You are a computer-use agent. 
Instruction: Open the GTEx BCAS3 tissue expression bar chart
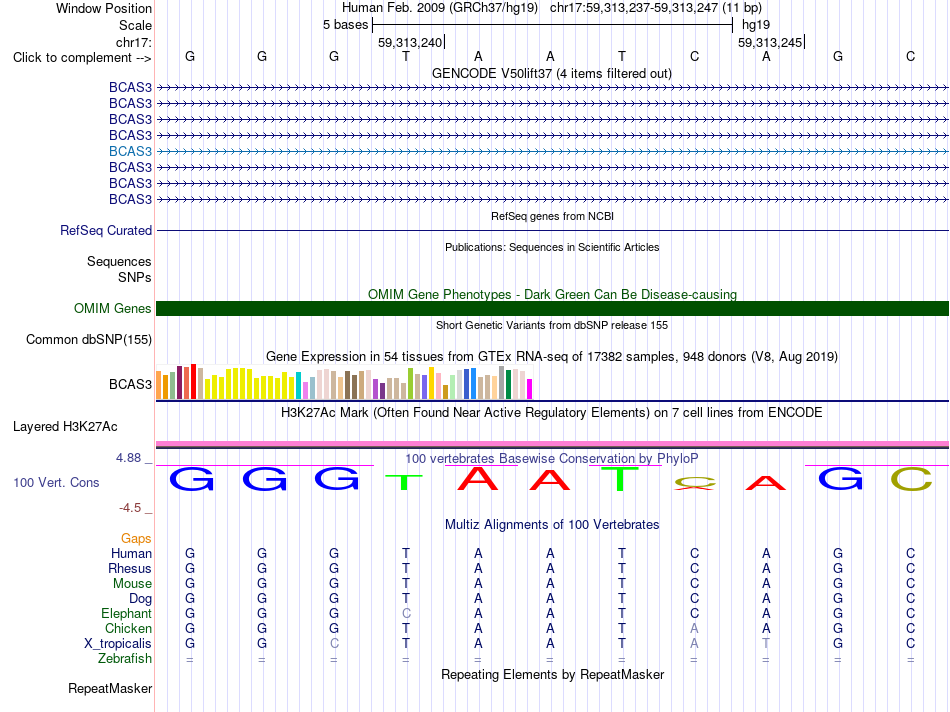point(344,382)
